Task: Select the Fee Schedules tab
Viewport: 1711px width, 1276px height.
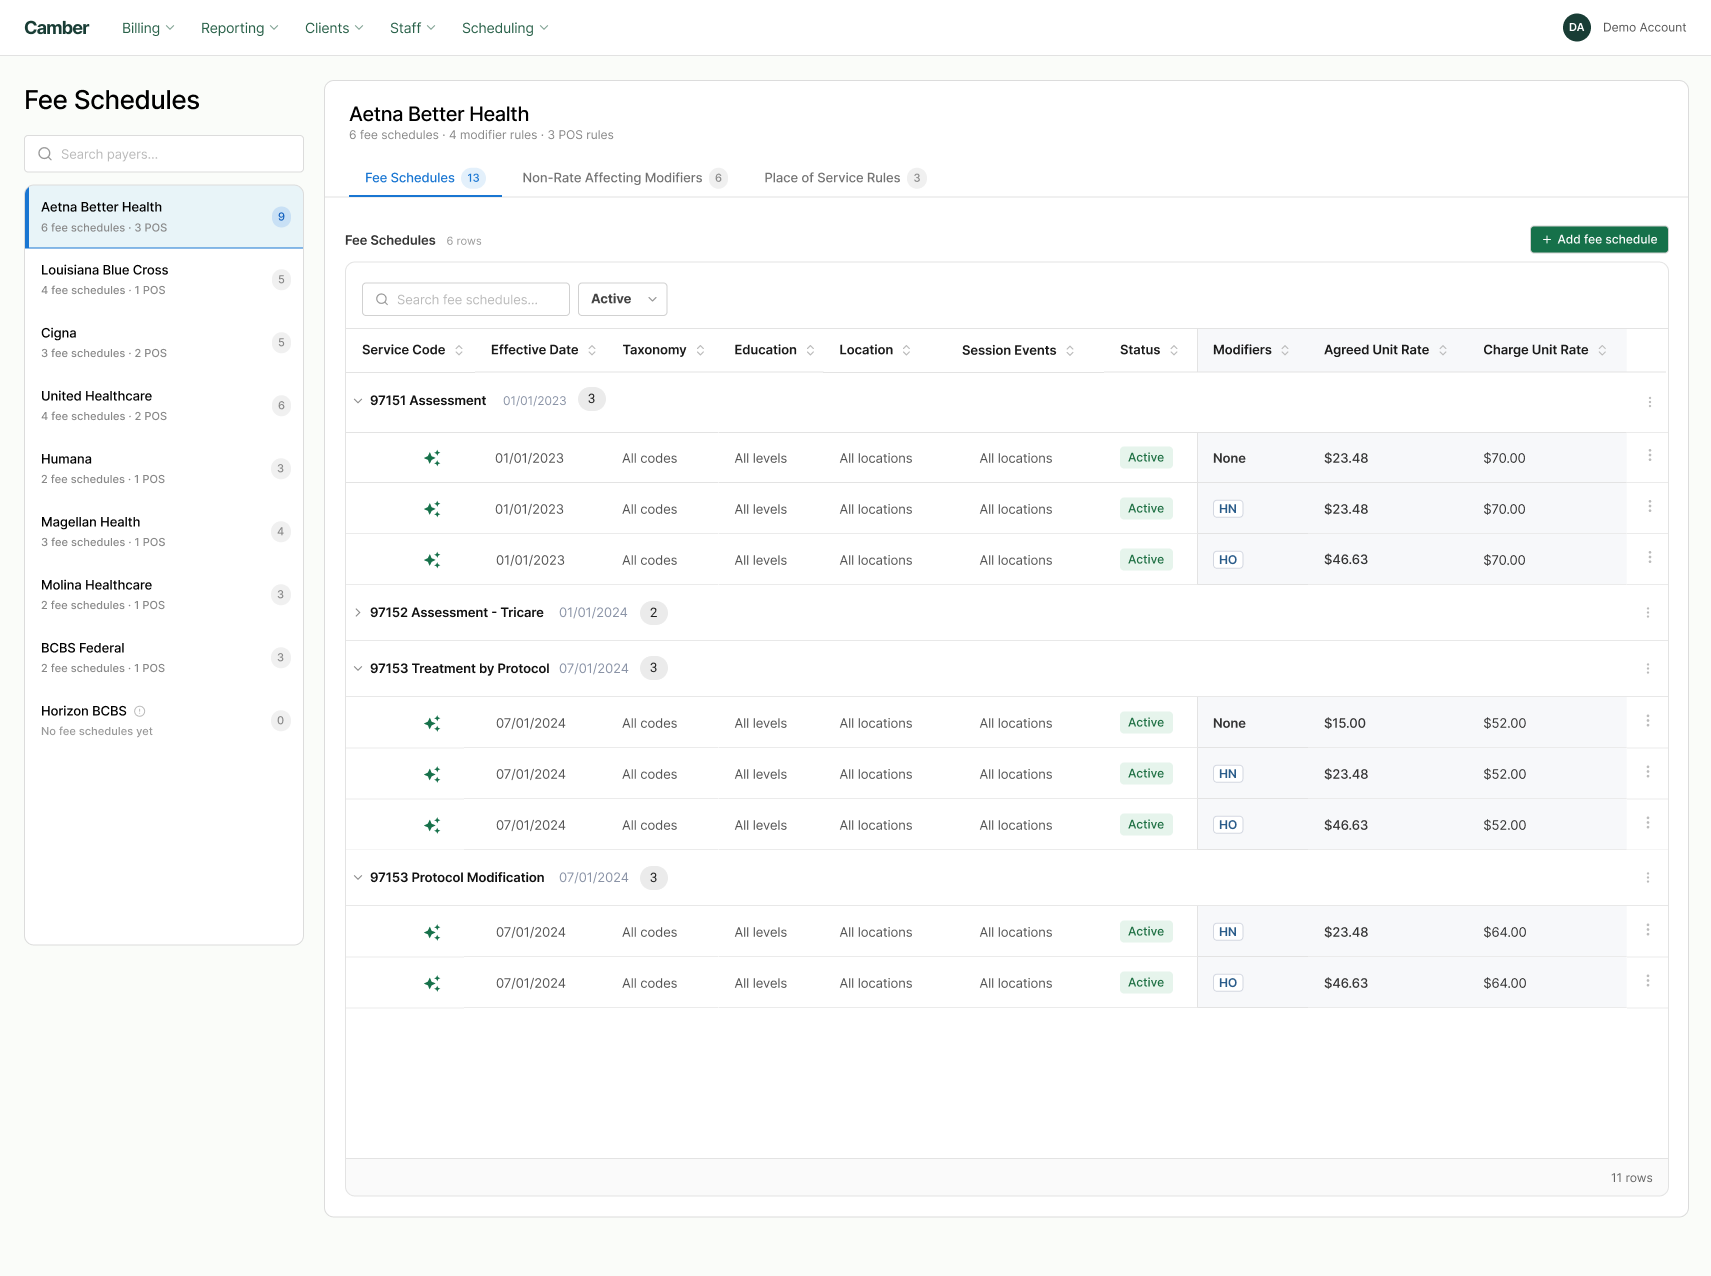Action: (425, 178)
